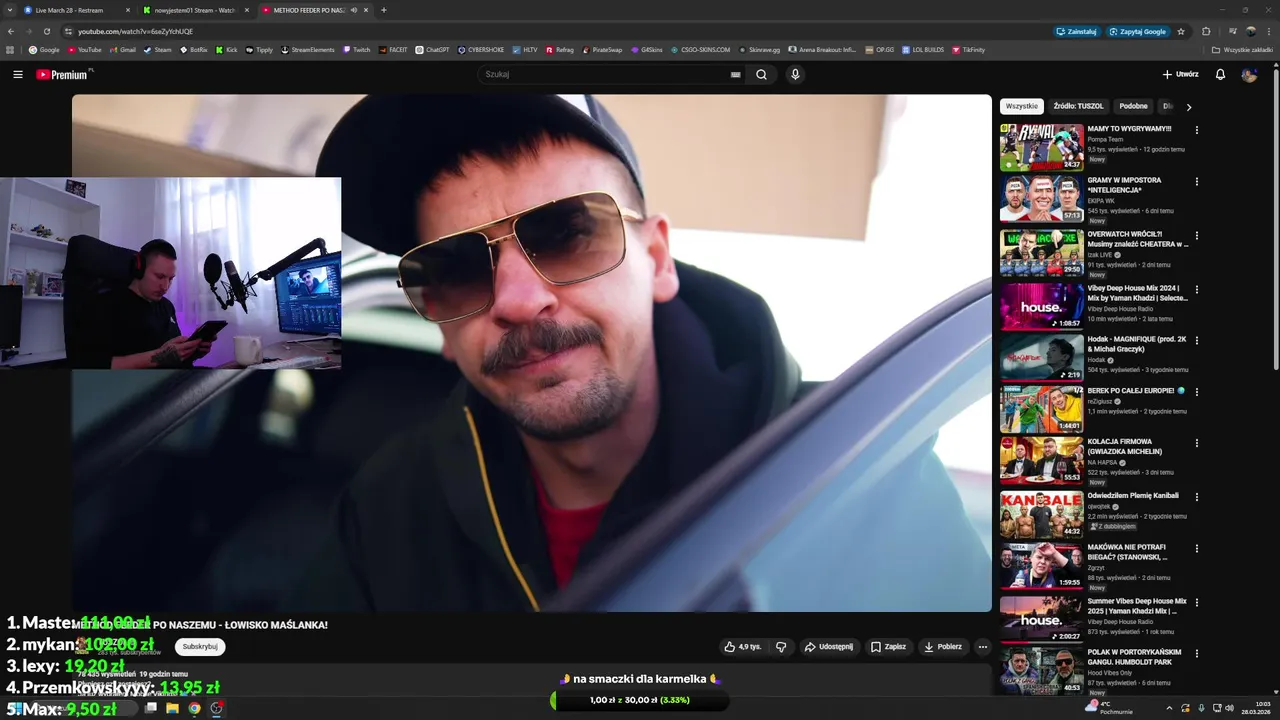Open the Chrome profile avatar
Viewport: 1280px width, 720px height.
coord(1251,31)
